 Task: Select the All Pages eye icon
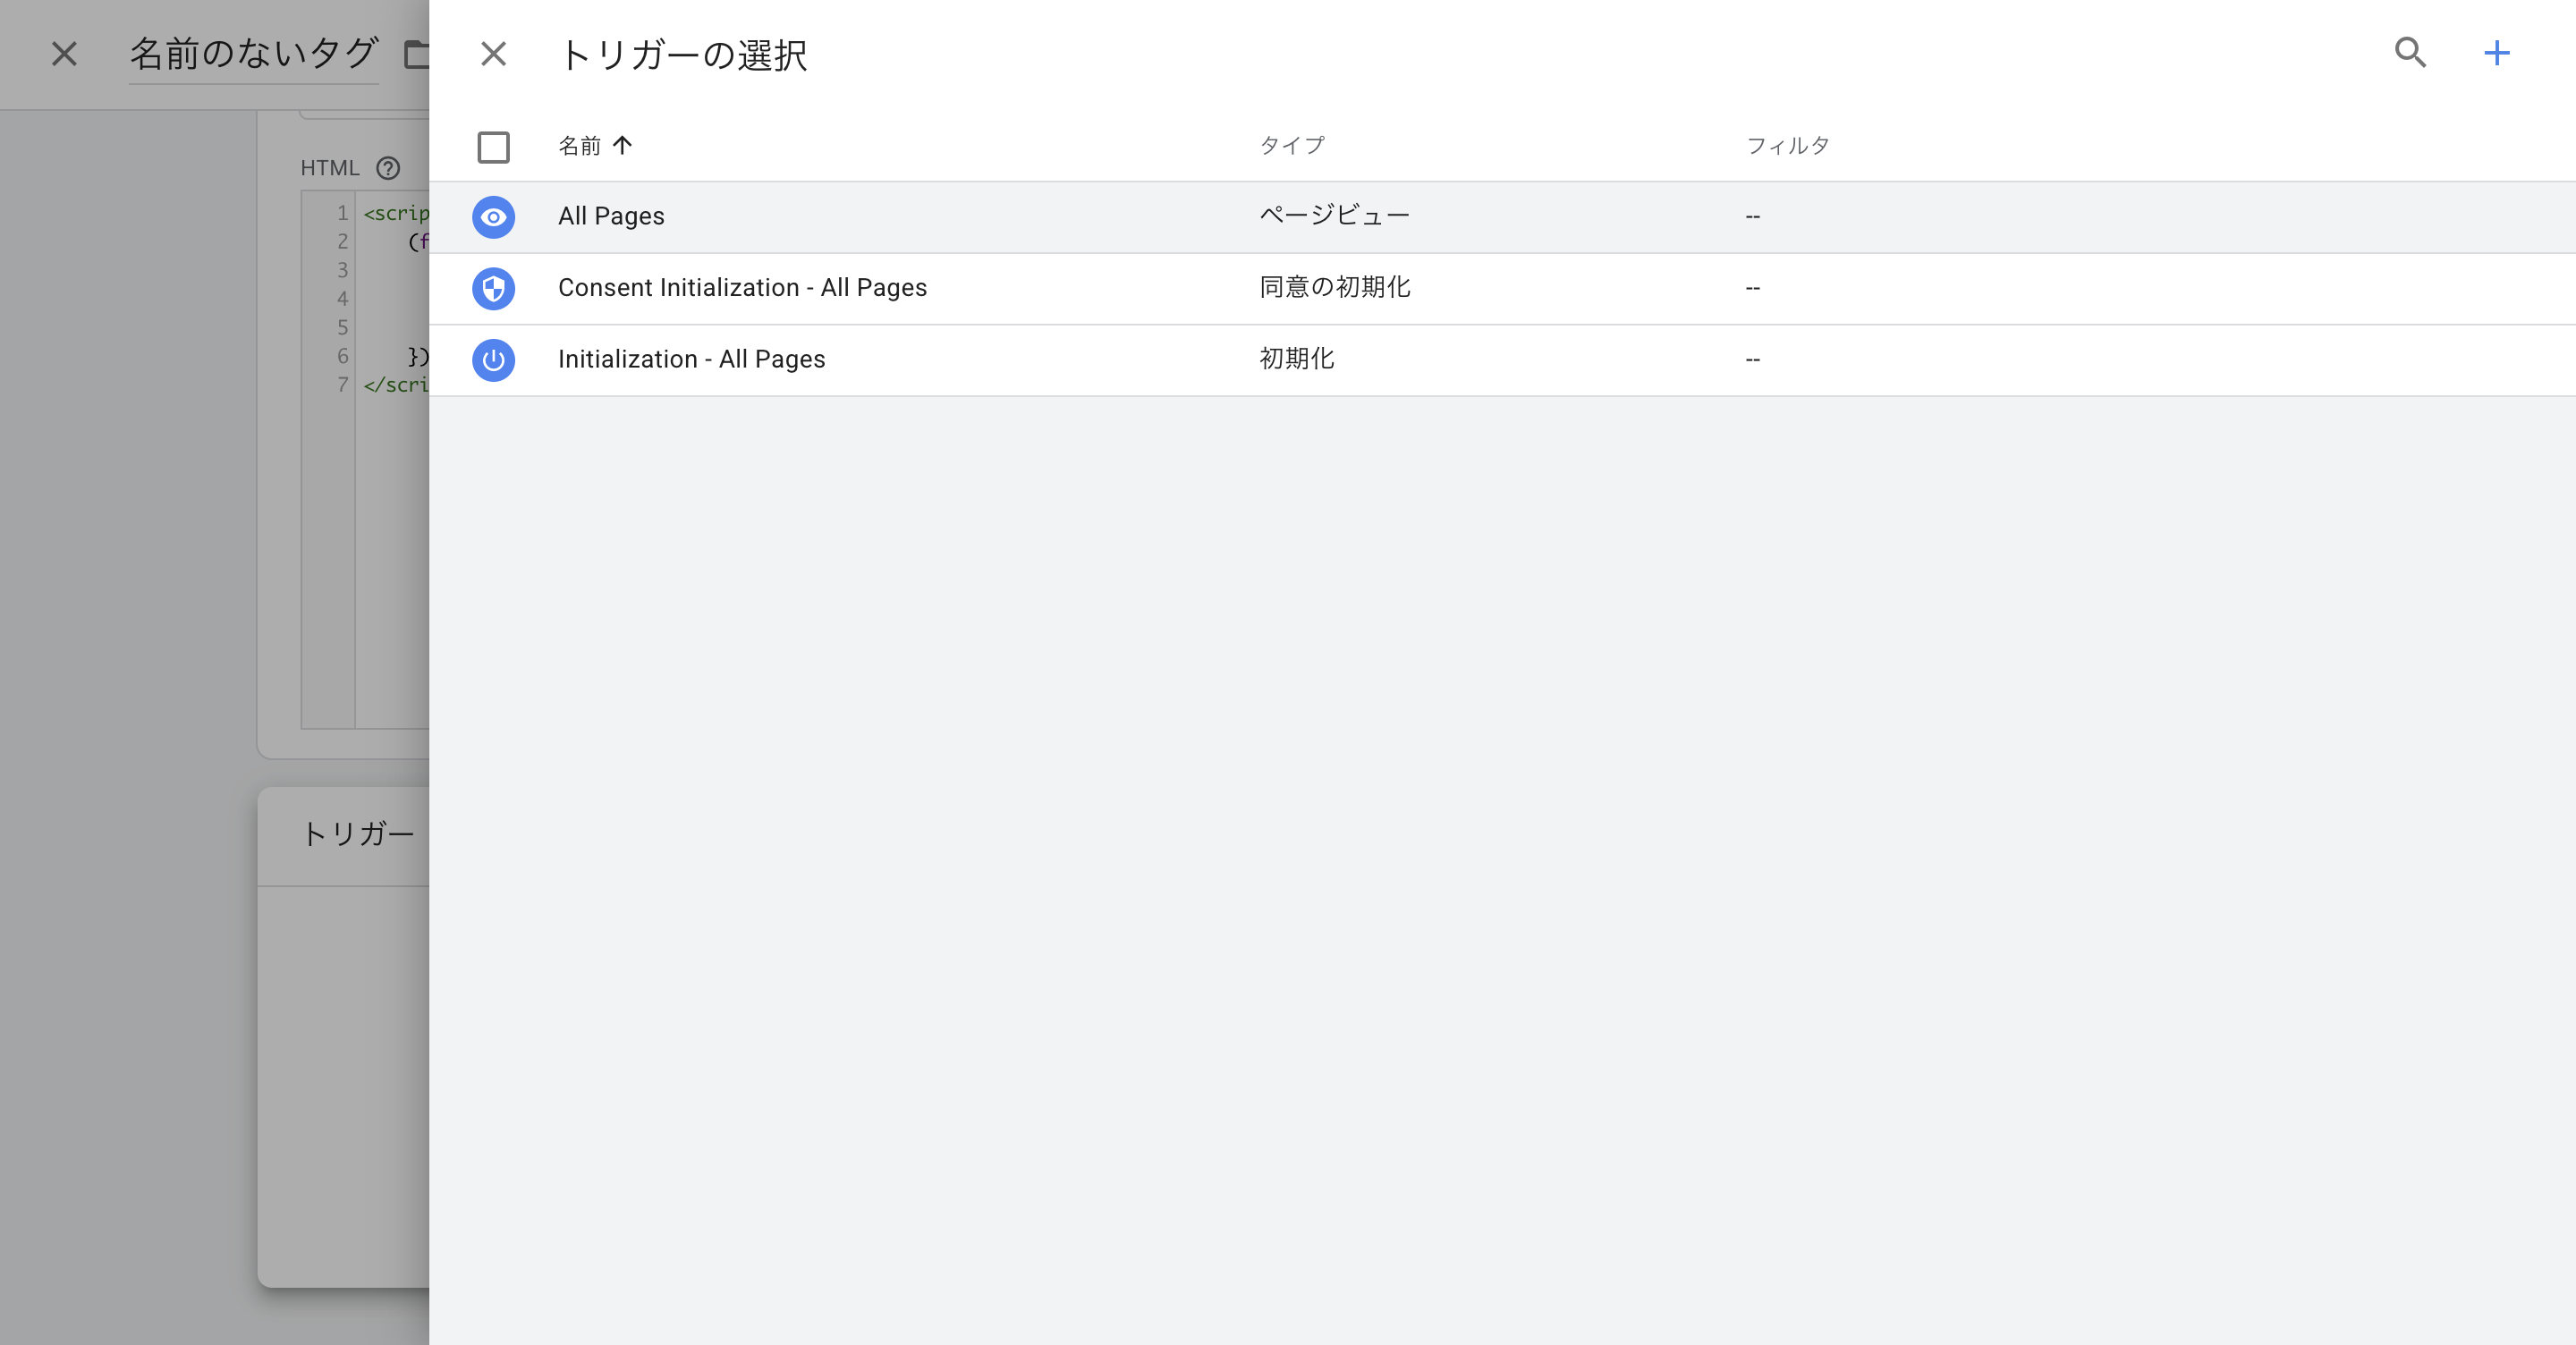pos(493,217)
